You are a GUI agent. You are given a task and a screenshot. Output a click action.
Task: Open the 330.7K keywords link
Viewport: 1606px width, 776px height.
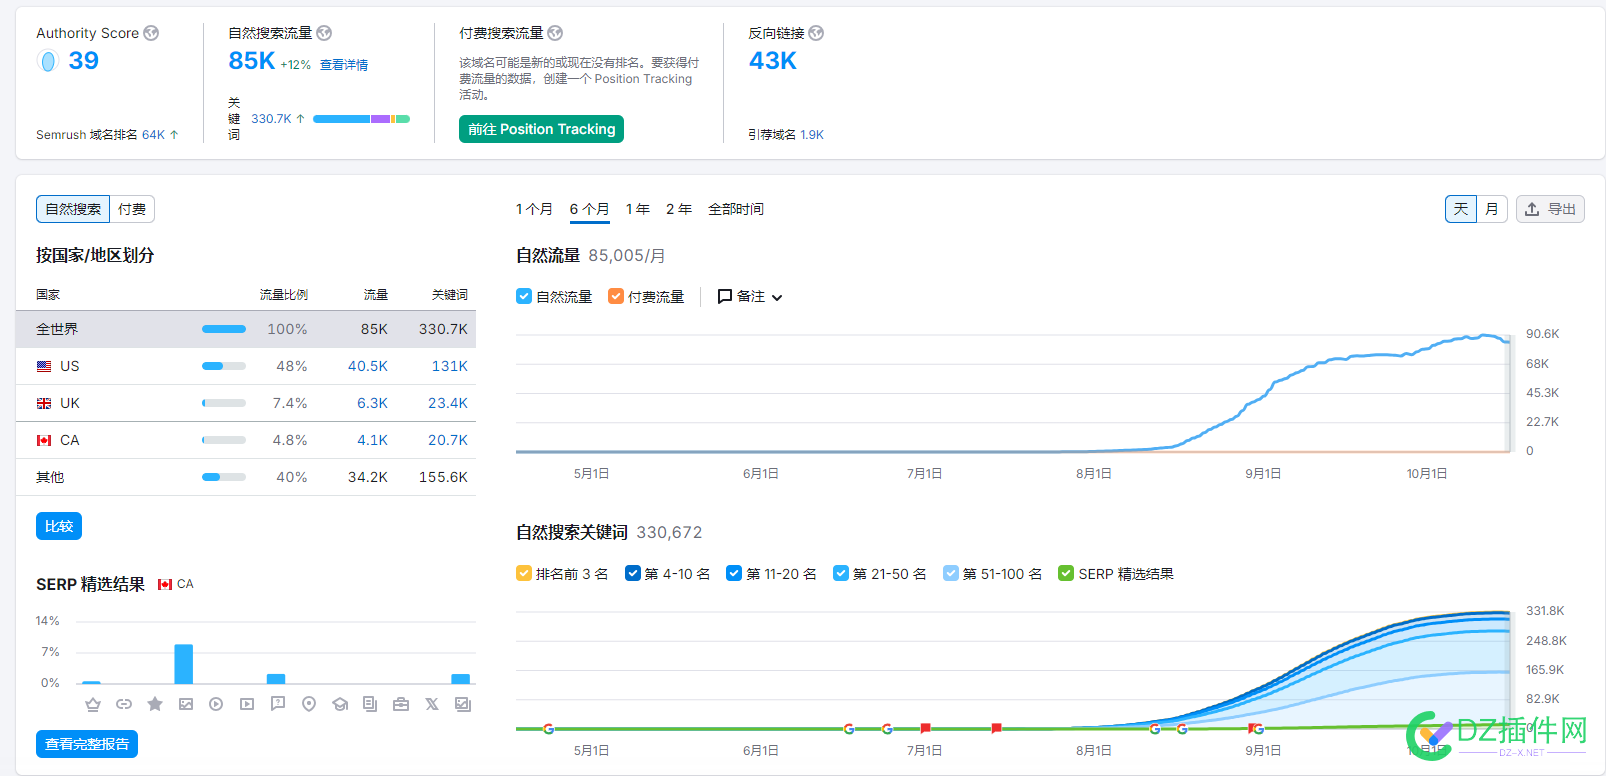click(x=271, y=118)
